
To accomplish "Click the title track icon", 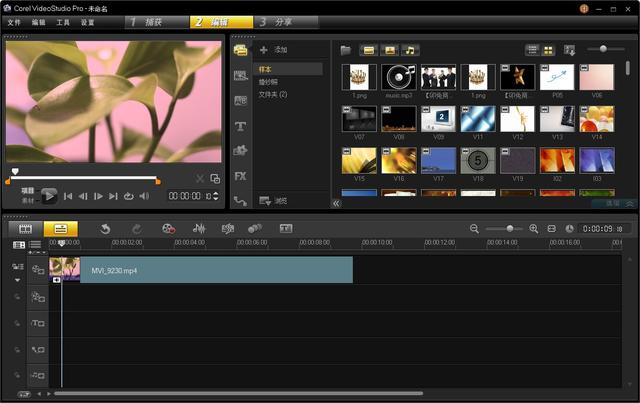I will tap(38, 323).
